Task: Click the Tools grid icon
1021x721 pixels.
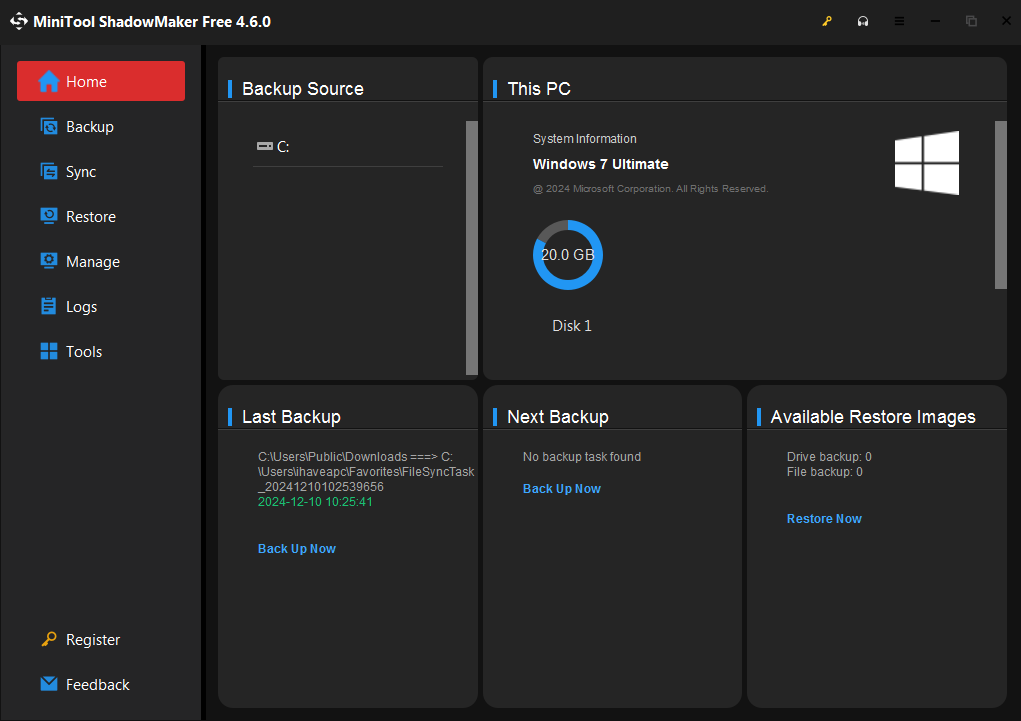Action: coord(49,351)
